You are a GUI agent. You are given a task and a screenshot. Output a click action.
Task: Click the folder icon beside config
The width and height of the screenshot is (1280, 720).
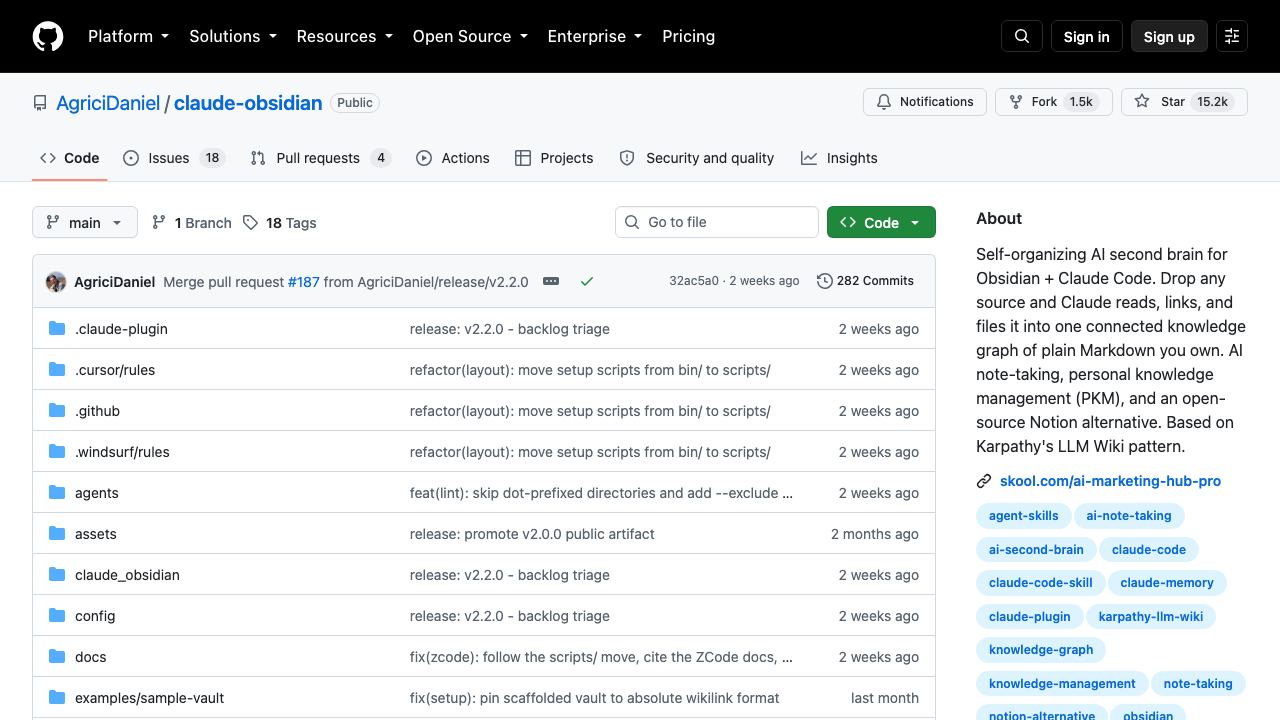(x=57, y=616)
